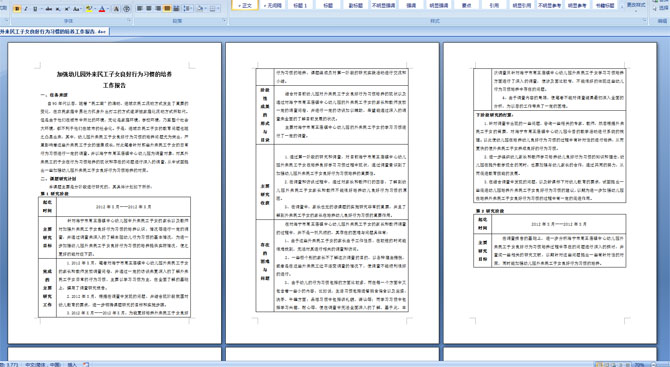Select justify alignment
The image size is (670, 367).
tap(167, 8)
